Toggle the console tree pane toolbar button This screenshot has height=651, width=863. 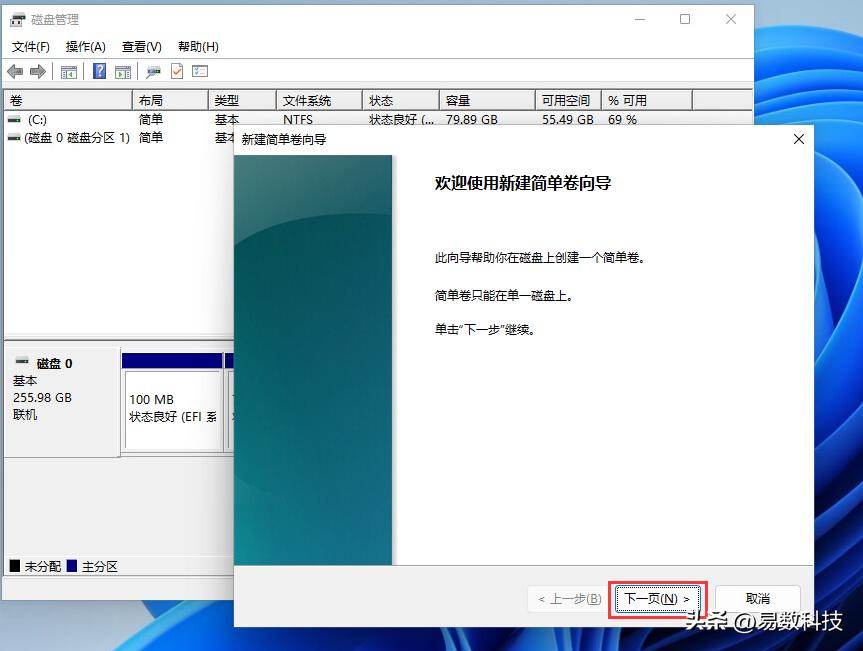(x=68, y=71)
